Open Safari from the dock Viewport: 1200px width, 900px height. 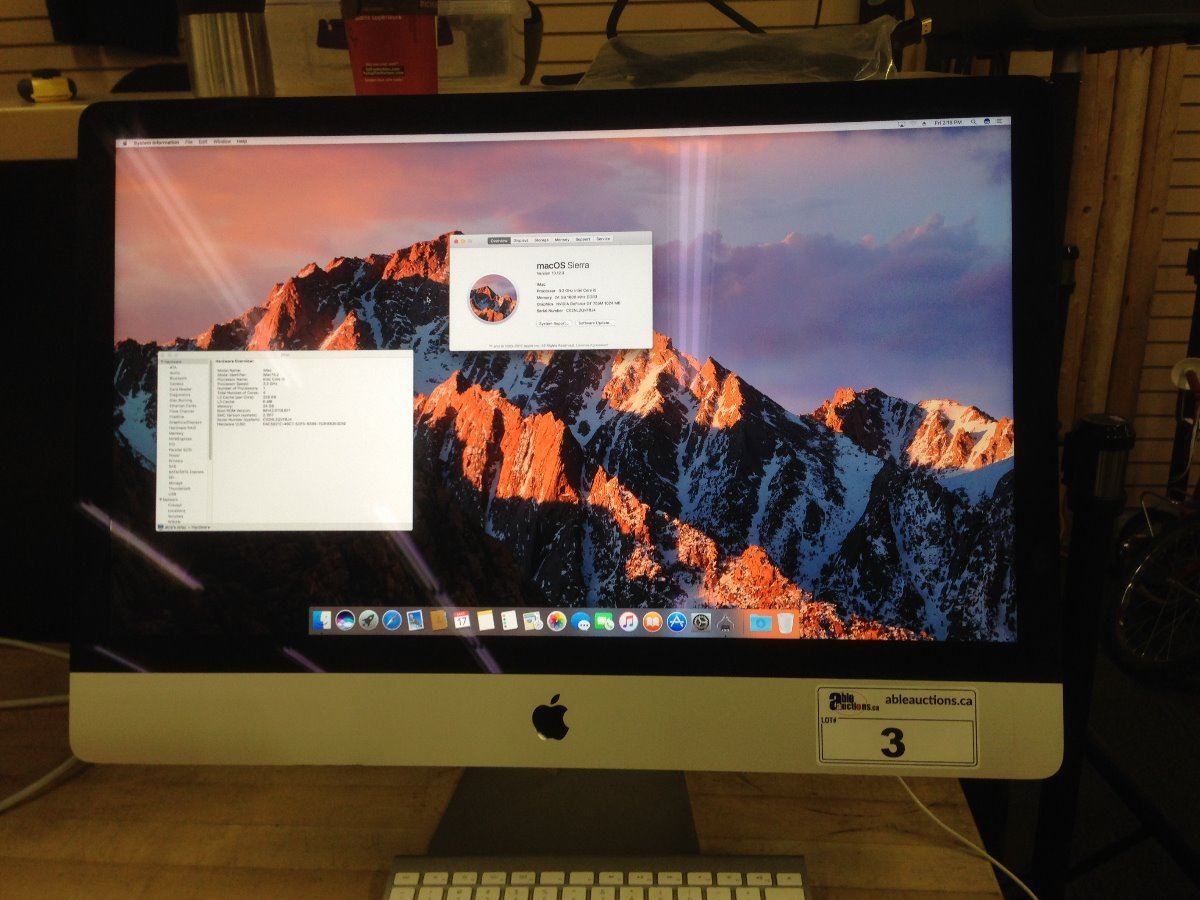point(392,621)
